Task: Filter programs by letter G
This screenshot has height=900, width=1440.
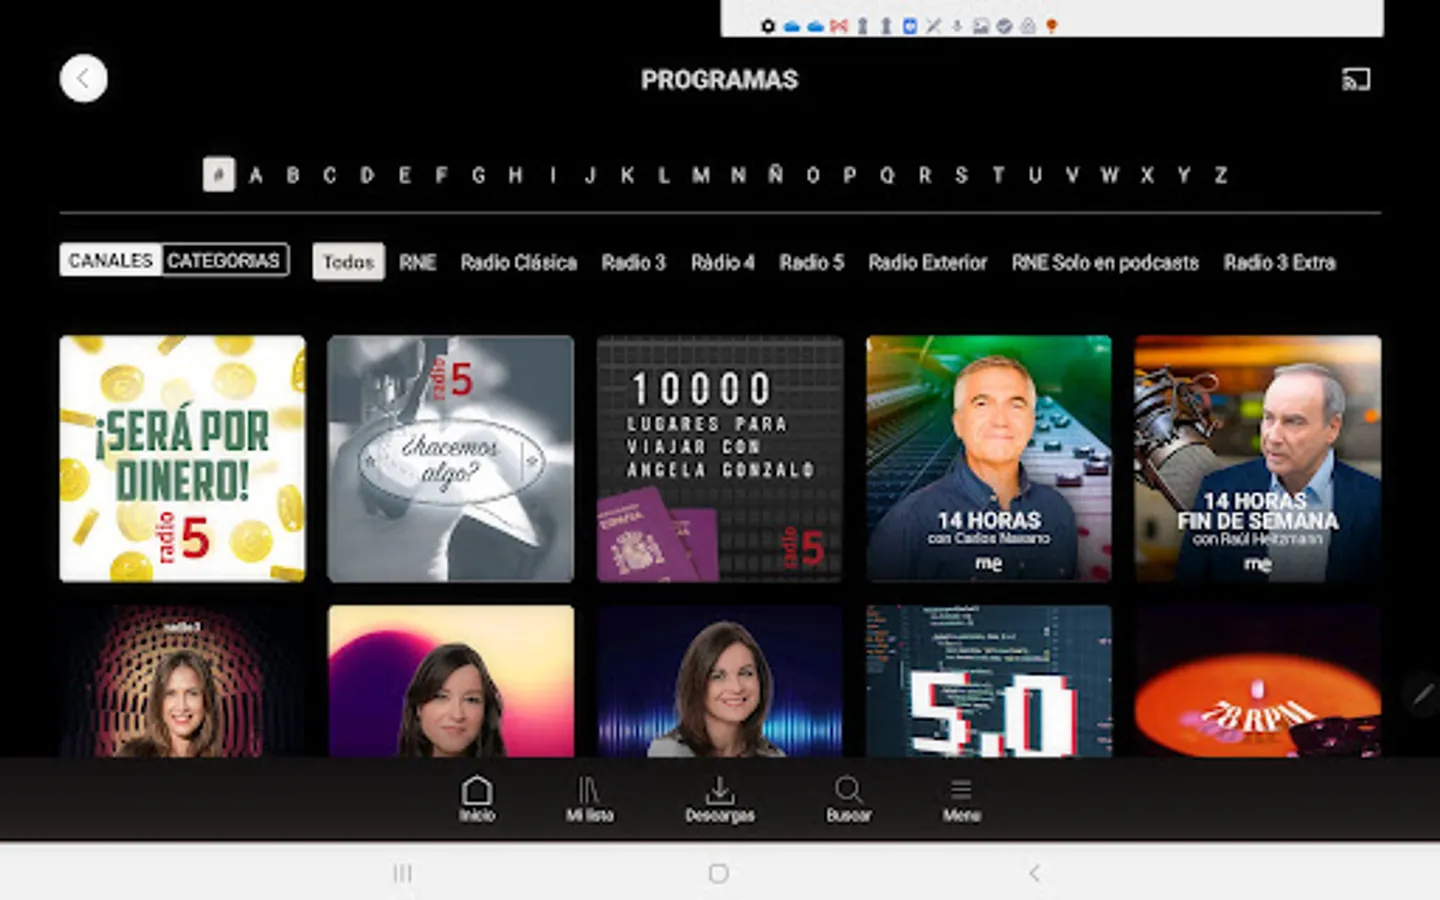Action: coord(479,175)
